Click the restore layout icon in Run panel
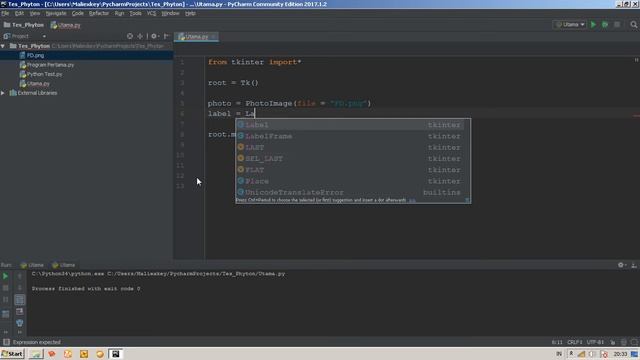The height and width of the screenshot is (360, 640). point(6,314)
